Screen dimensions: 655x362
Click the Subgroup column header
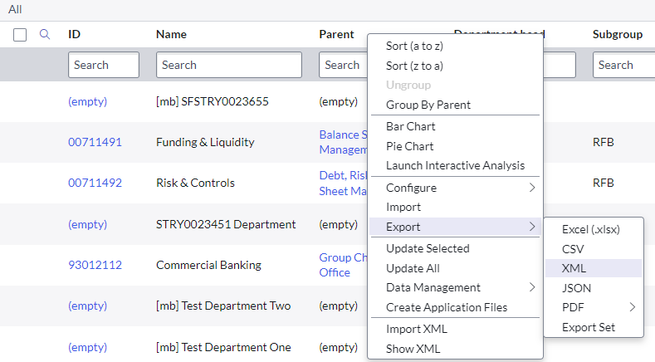[617, 34]
